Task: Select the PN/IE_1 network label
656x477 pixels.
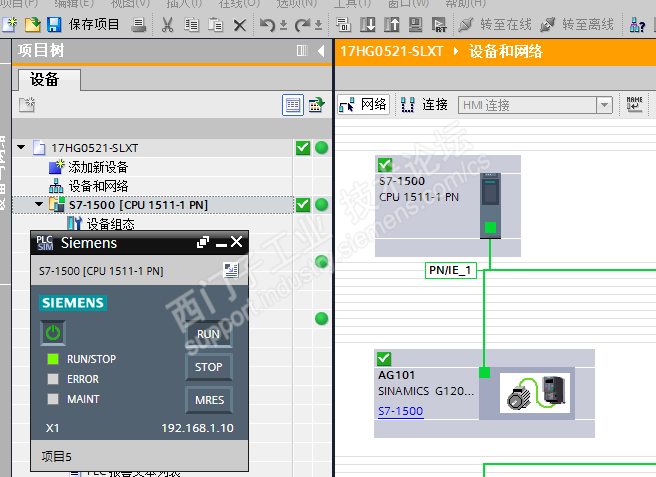Action: (x=451, y=270)
